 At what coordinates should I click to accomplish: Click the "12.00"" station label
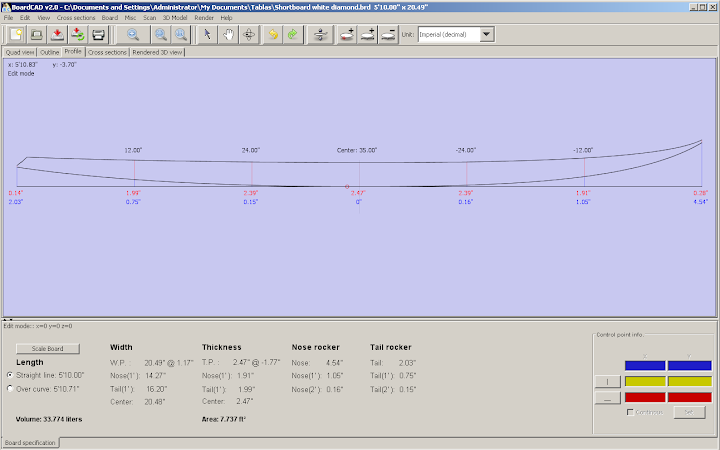133,150
